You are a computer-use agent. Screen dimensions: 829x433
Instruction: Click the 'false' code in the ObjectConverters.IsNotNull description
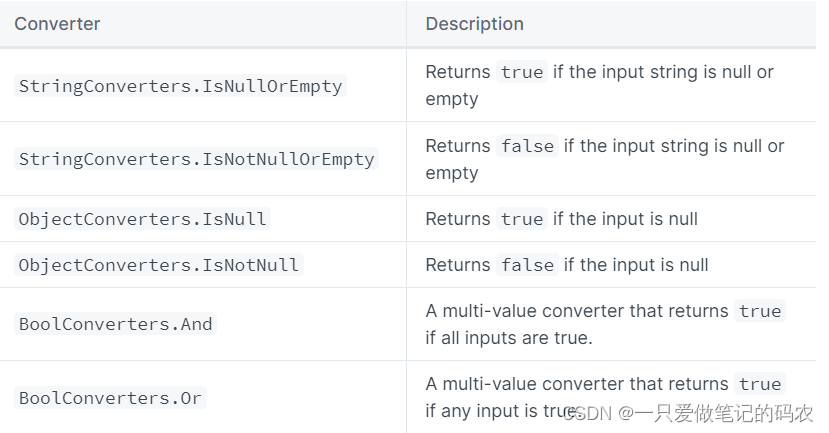point(527,265)
